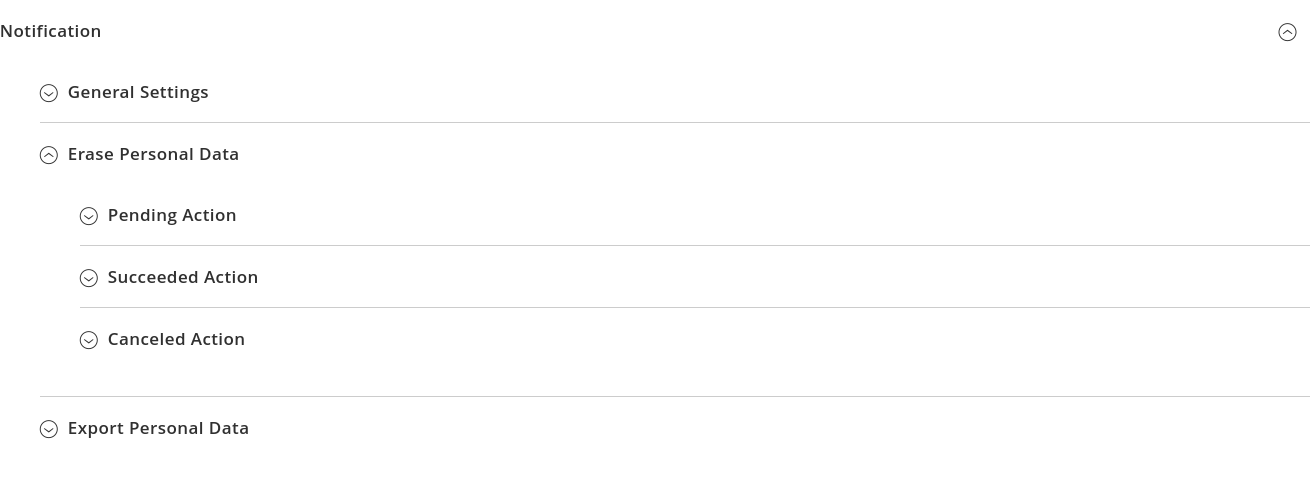Click the circled chevron icon next to Canceled Action
The height and width of the screenshot is (493, 1310).
tap(89, 340)
